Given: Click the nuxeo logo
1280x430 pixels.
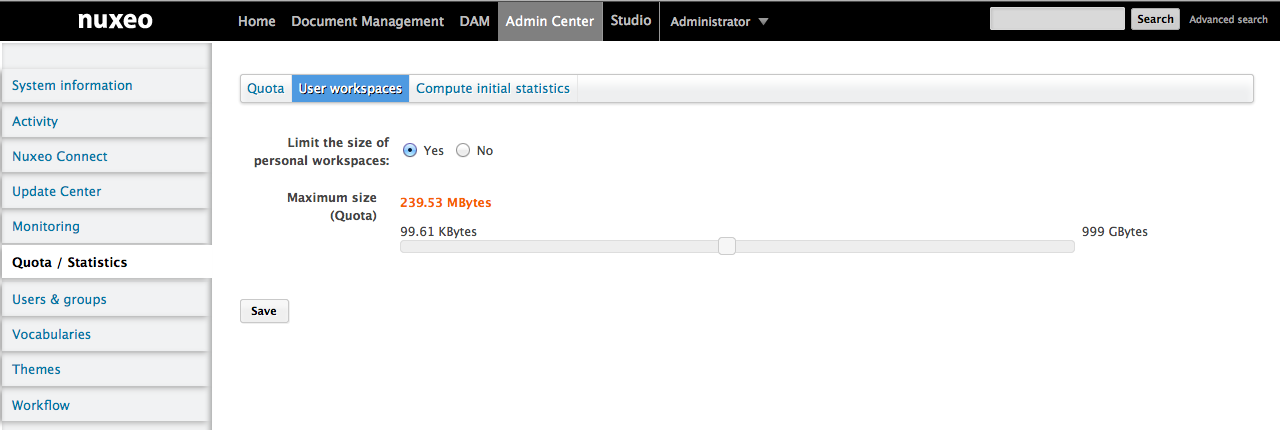Looking at the screenshot, I should (115, 20).
